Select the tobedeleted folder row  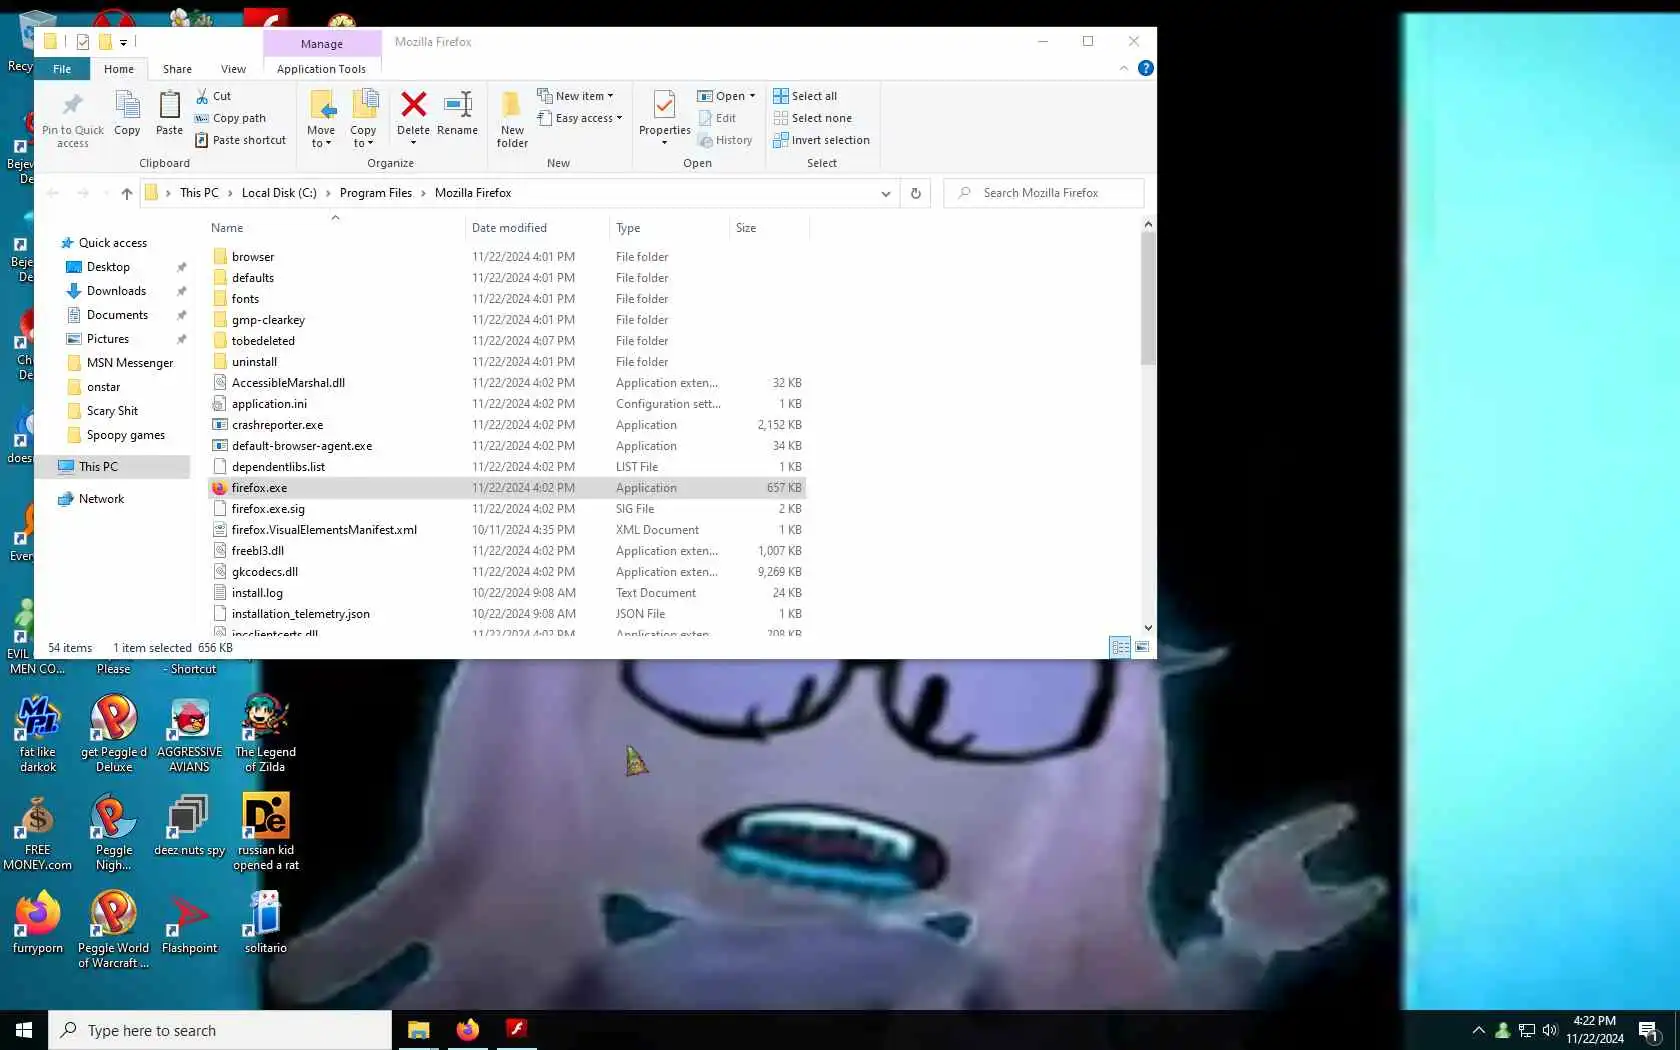(x=506, y=341)
